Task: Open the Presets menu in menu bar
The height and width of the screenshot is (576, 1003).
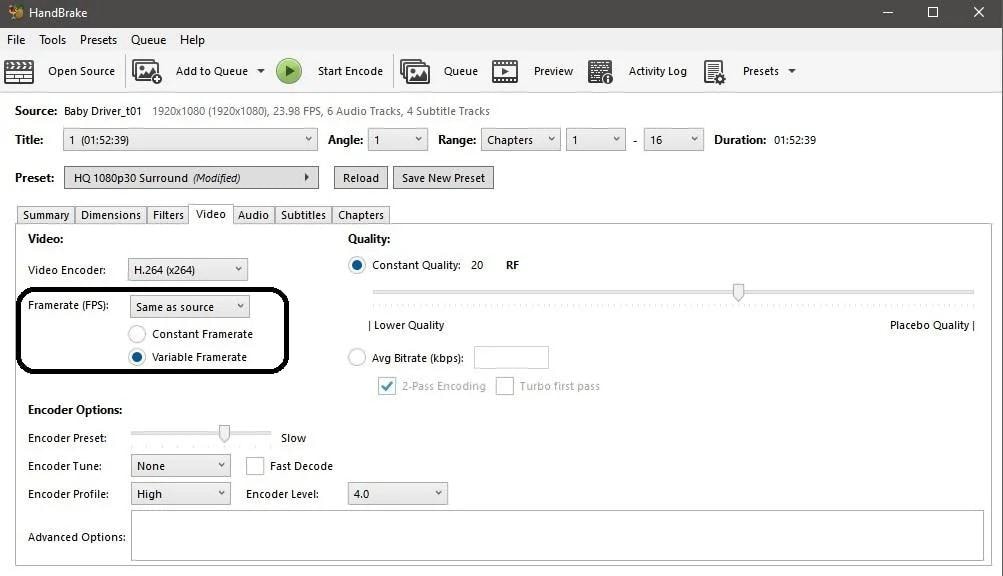Action: tap(99, 40)
